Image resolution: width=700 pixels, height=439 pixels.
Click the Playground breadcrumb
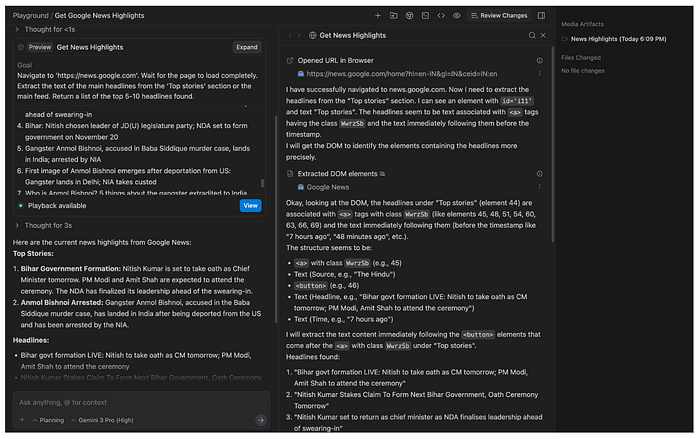[x=30, y=16]
